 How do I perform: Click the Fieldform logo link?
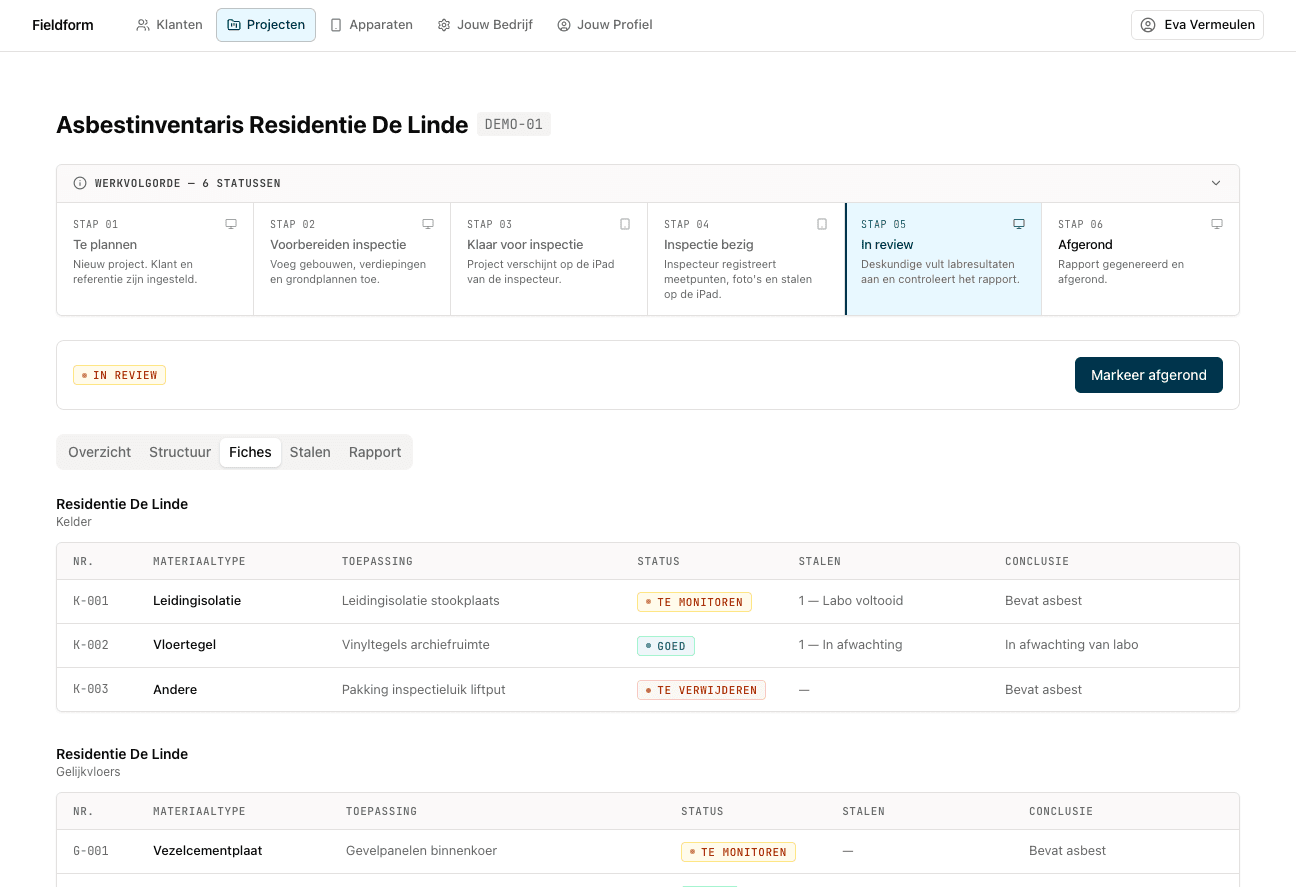click(x=63, y=25)
